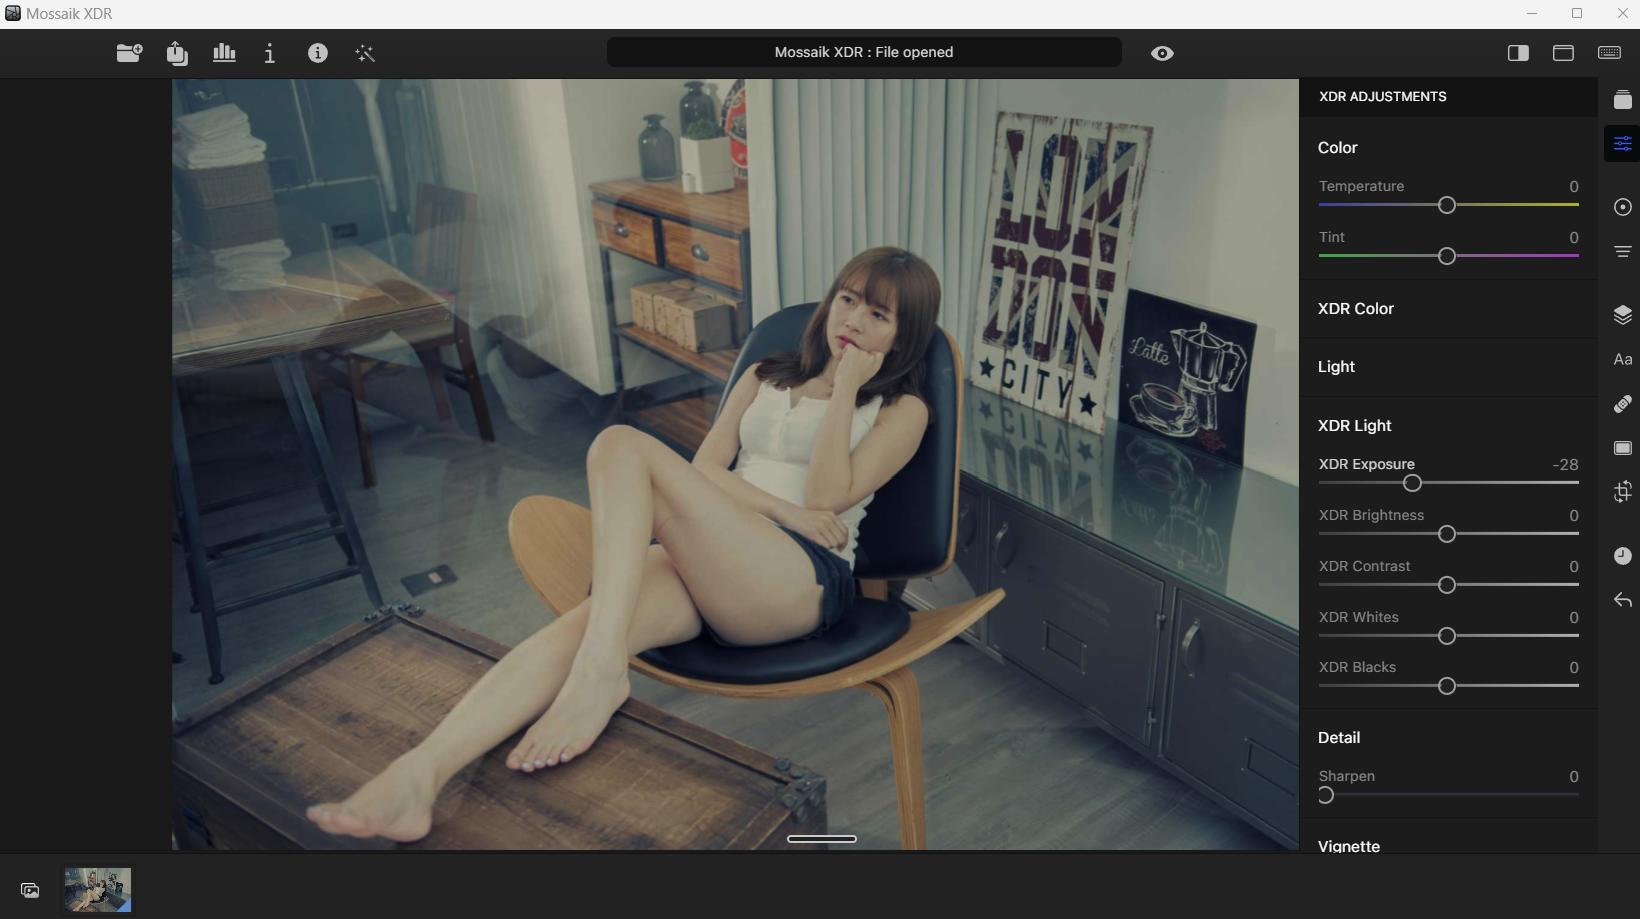
Task: Click the 'File opened' status message
Action: coord(864,52)
